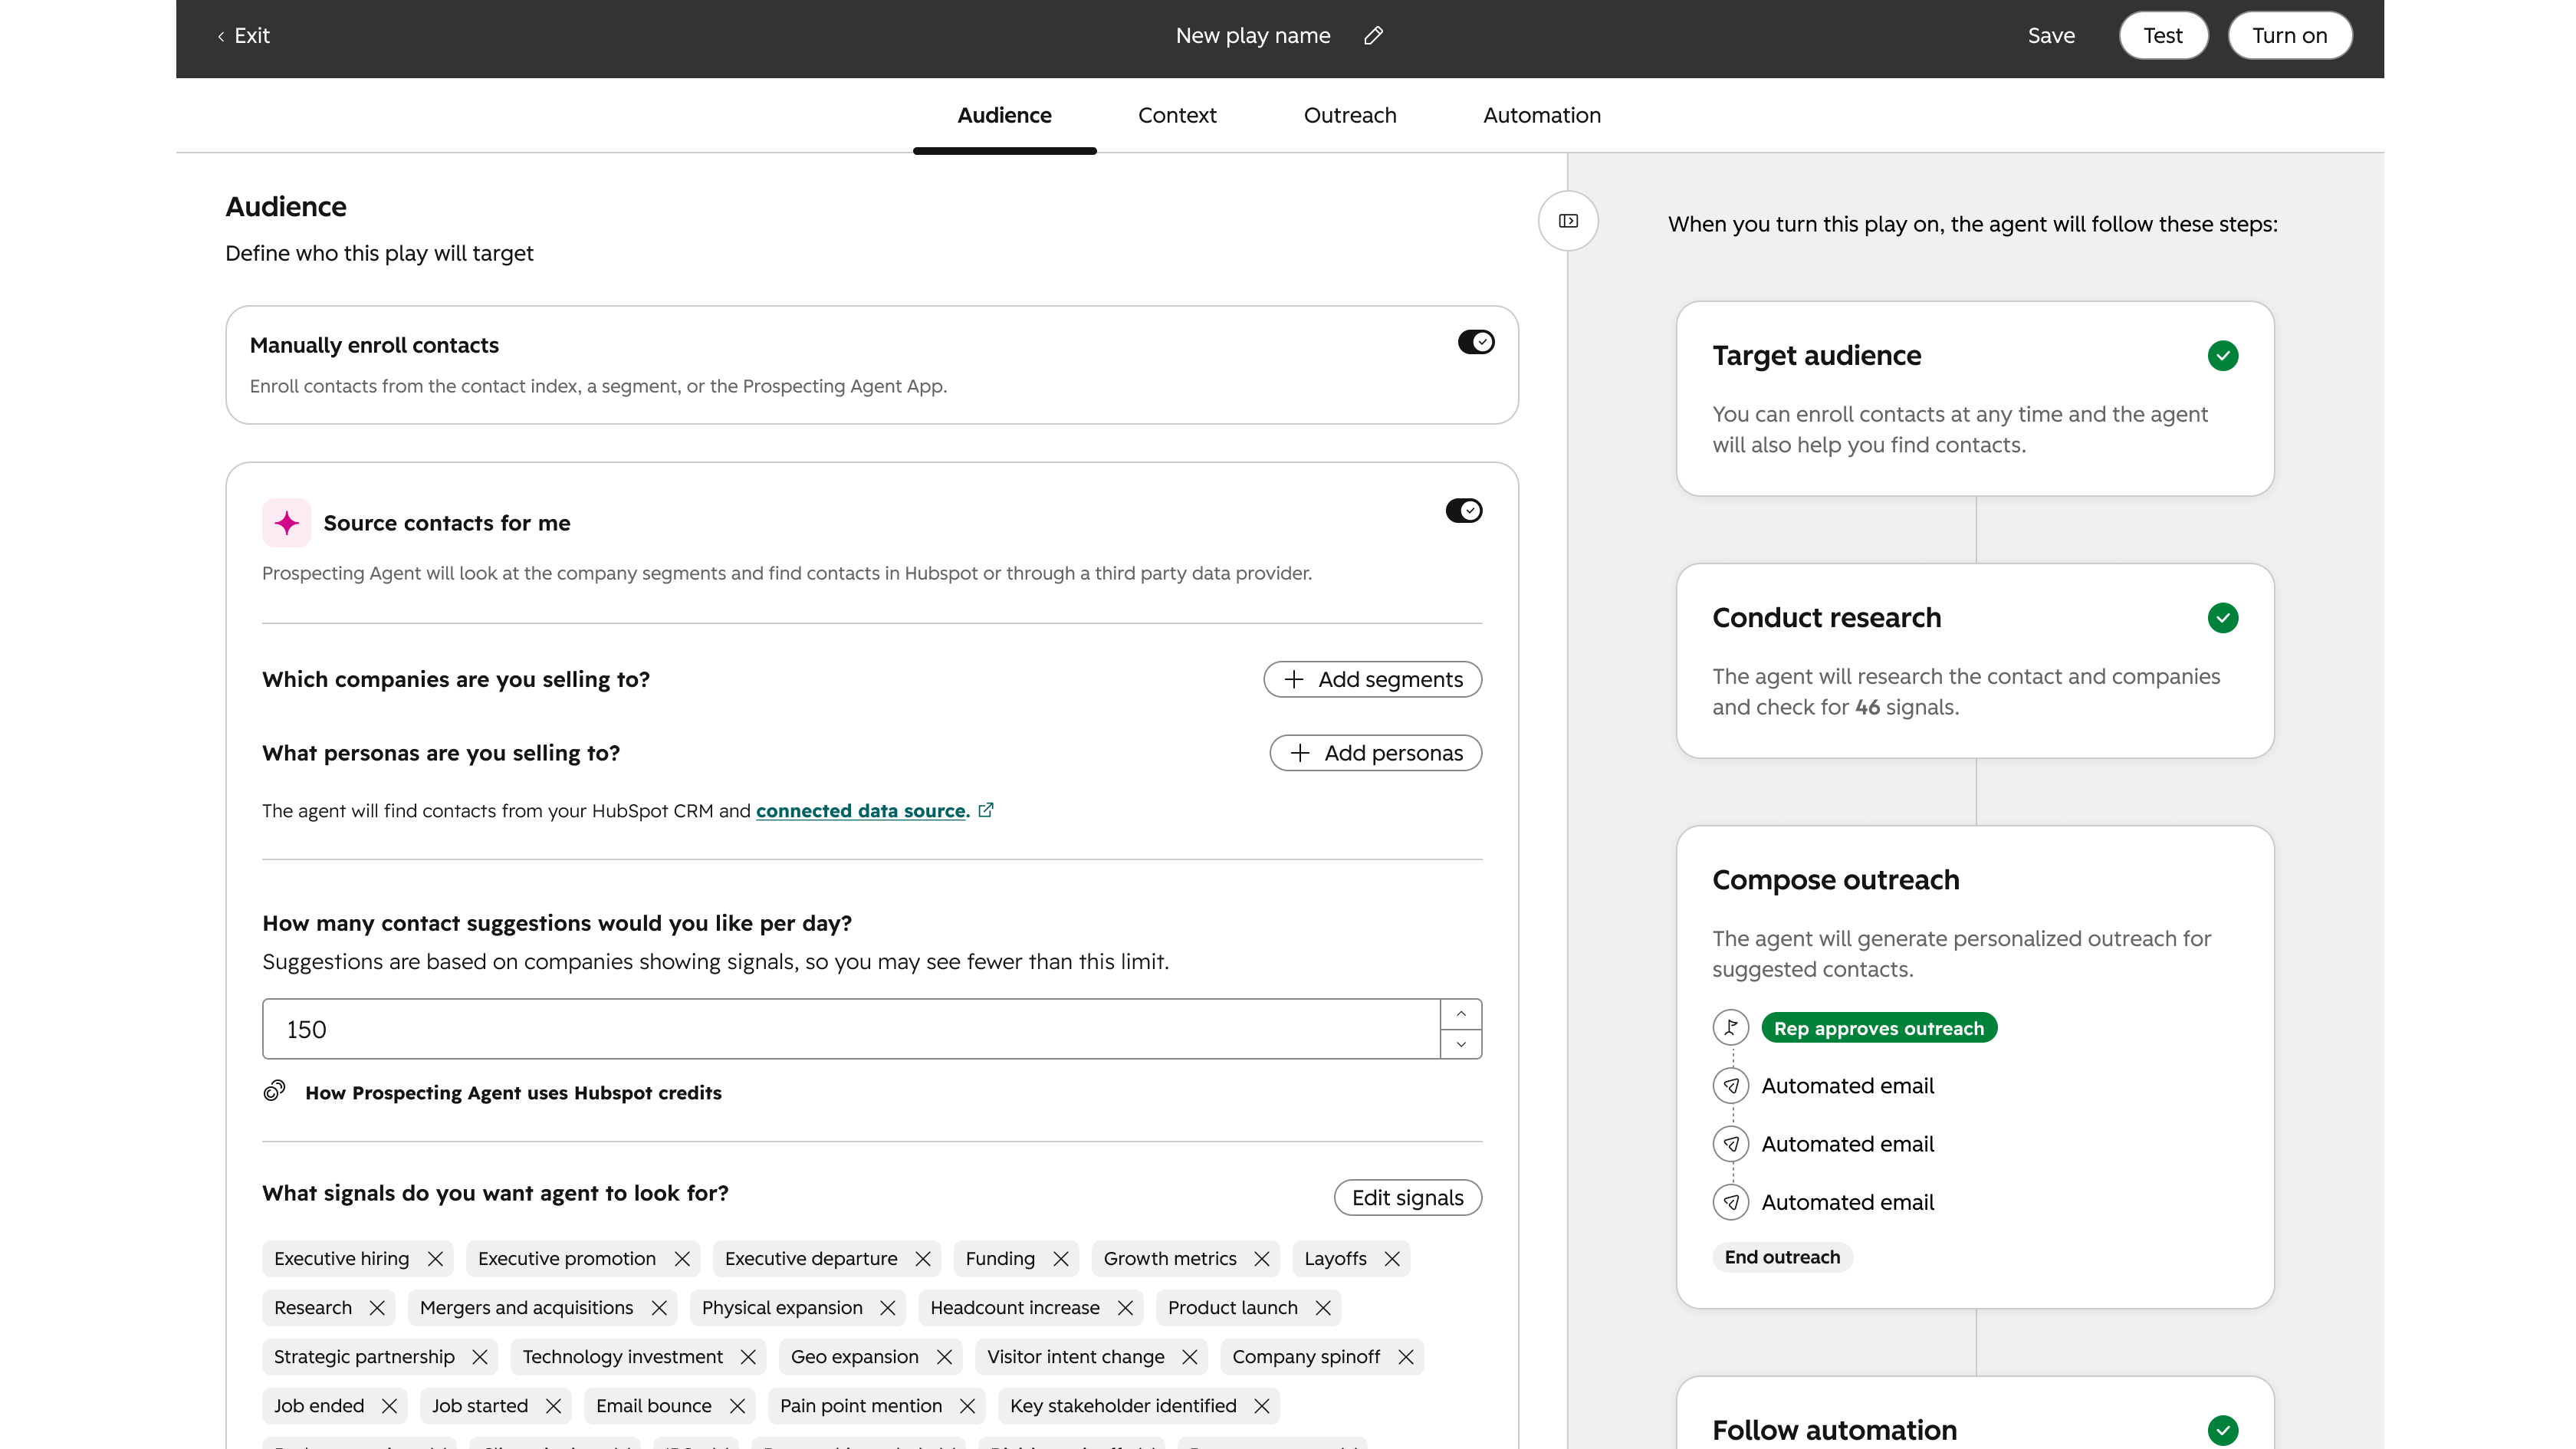Remove the Layoffs signal tag
2576x1449 pixels.
pos(1392,1259)
